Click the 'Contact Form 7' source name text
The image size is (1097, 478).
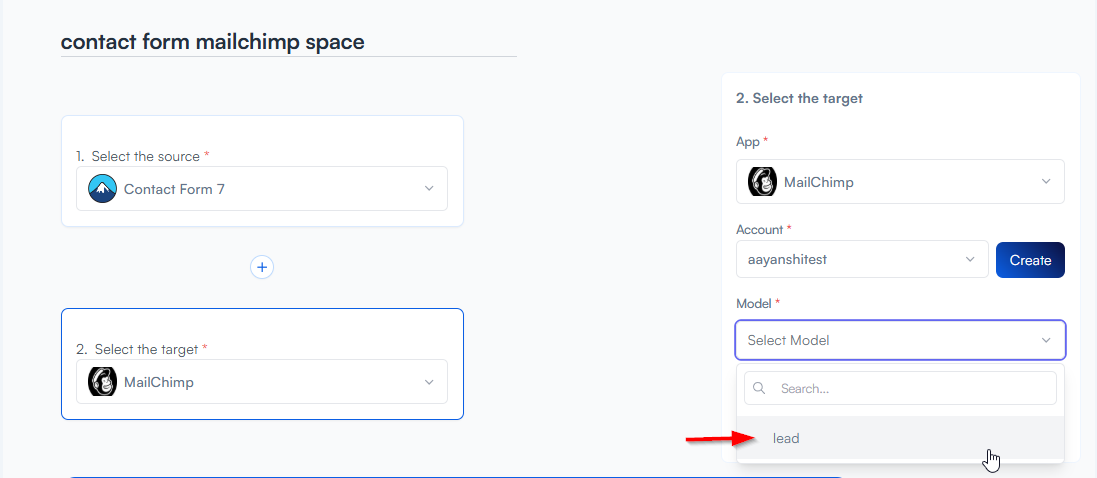174,189
